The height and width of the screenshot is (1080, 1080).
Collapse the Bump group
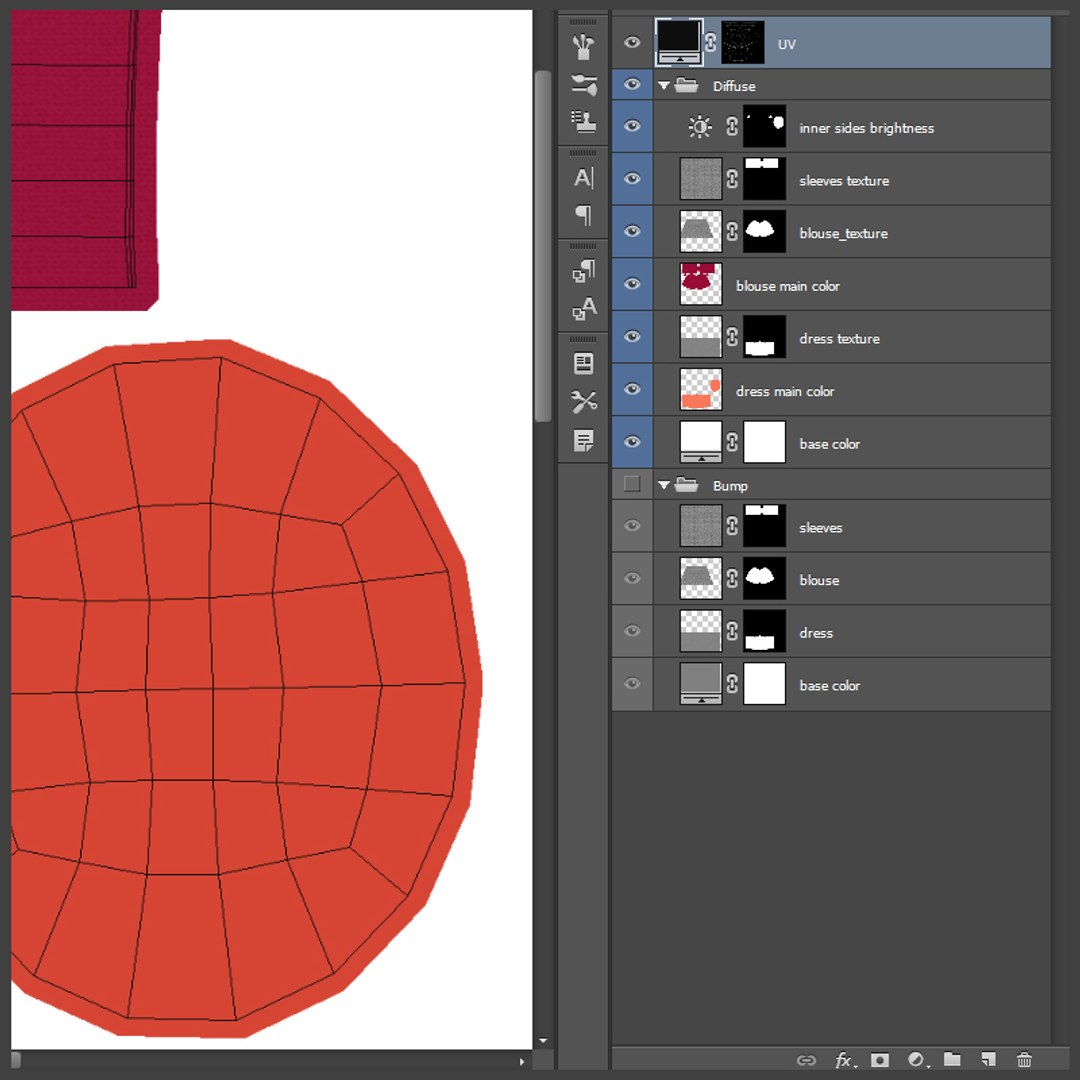point(664,485)
